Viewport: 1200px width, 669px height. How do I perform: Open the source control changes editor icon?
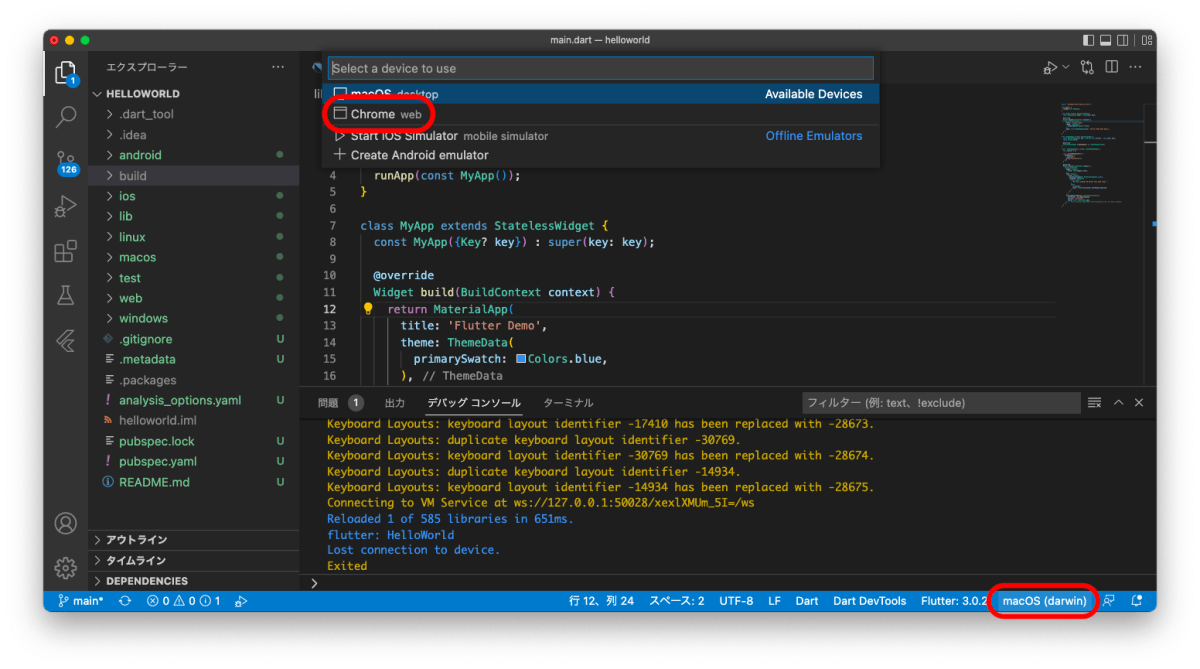tap(1086, 67)
